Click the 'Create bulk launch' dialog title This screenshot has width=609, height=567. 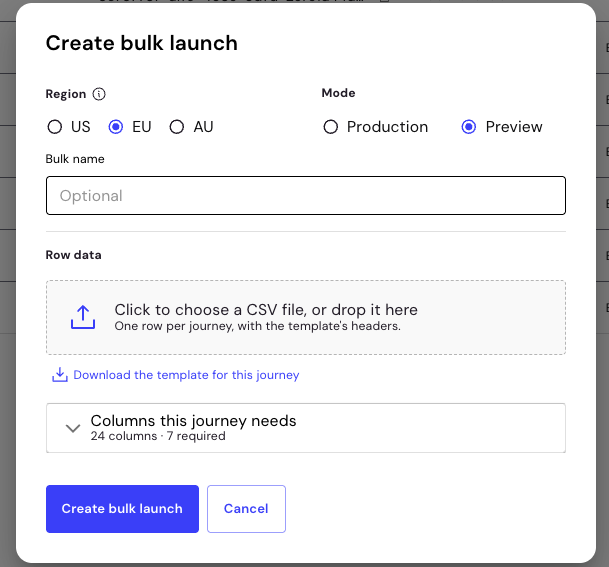pos(142,43)
